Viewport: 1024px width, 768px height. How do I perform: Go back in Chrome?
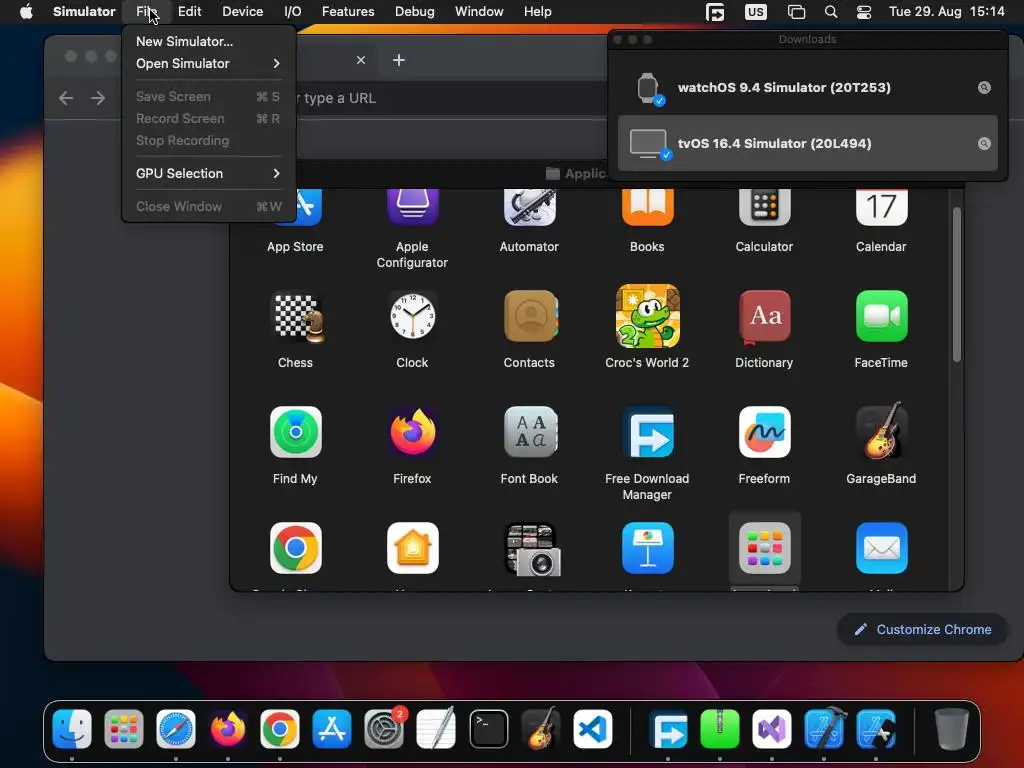[66, 98]
